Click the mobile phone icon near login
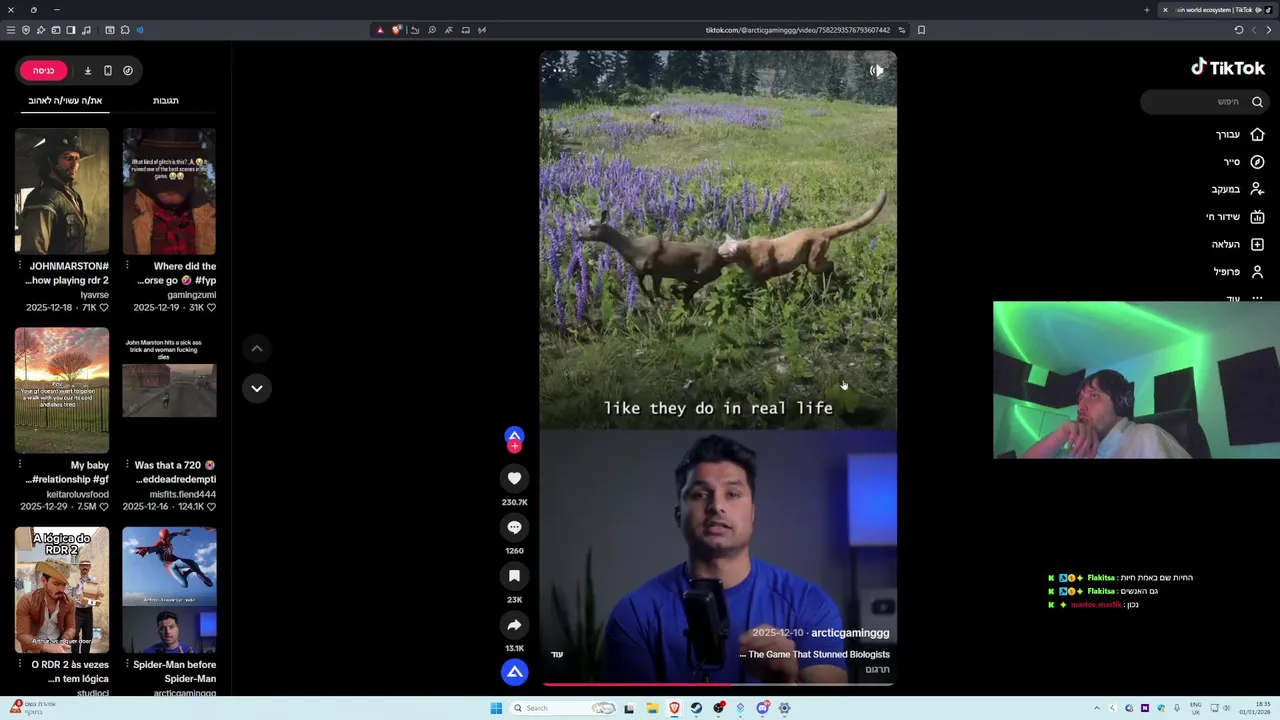Viewport: 1280px width, 720px height. [108, 70]
